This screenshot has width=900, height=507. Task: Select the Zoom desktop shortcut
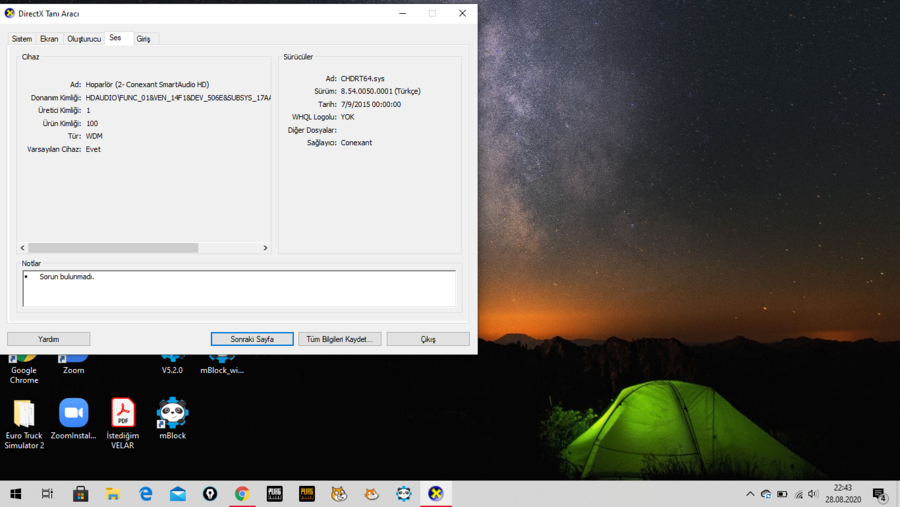coord(73,365)
